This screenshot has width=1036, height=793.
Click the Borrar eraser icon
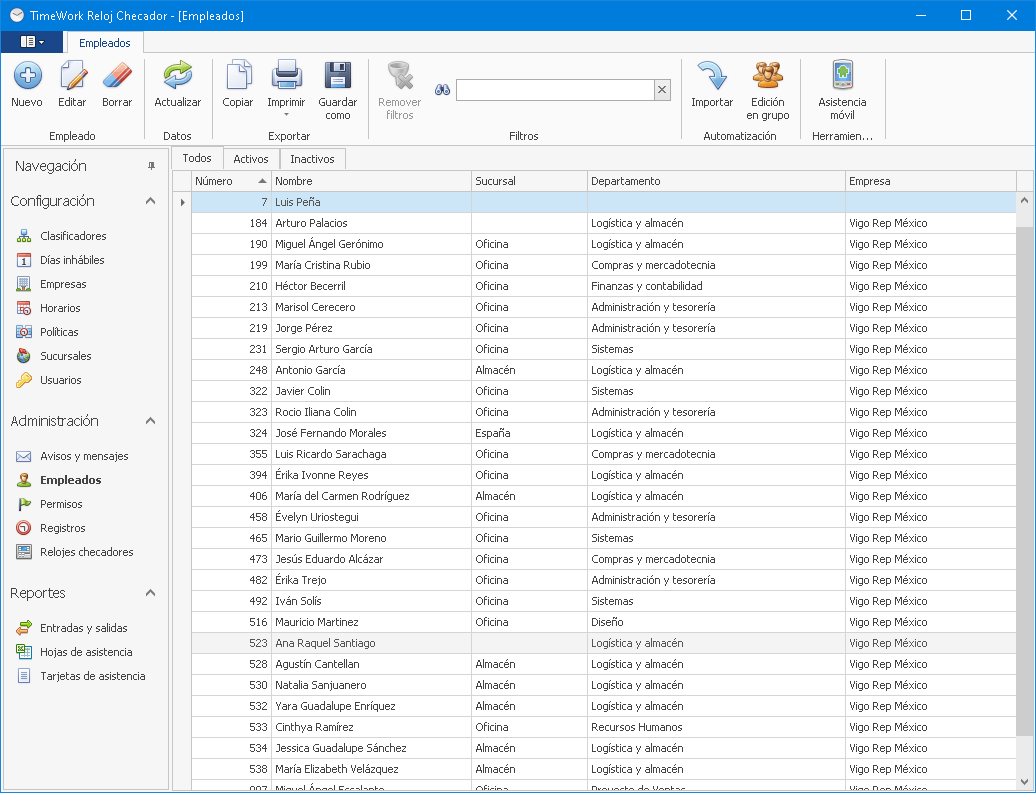tap(117, 76)
